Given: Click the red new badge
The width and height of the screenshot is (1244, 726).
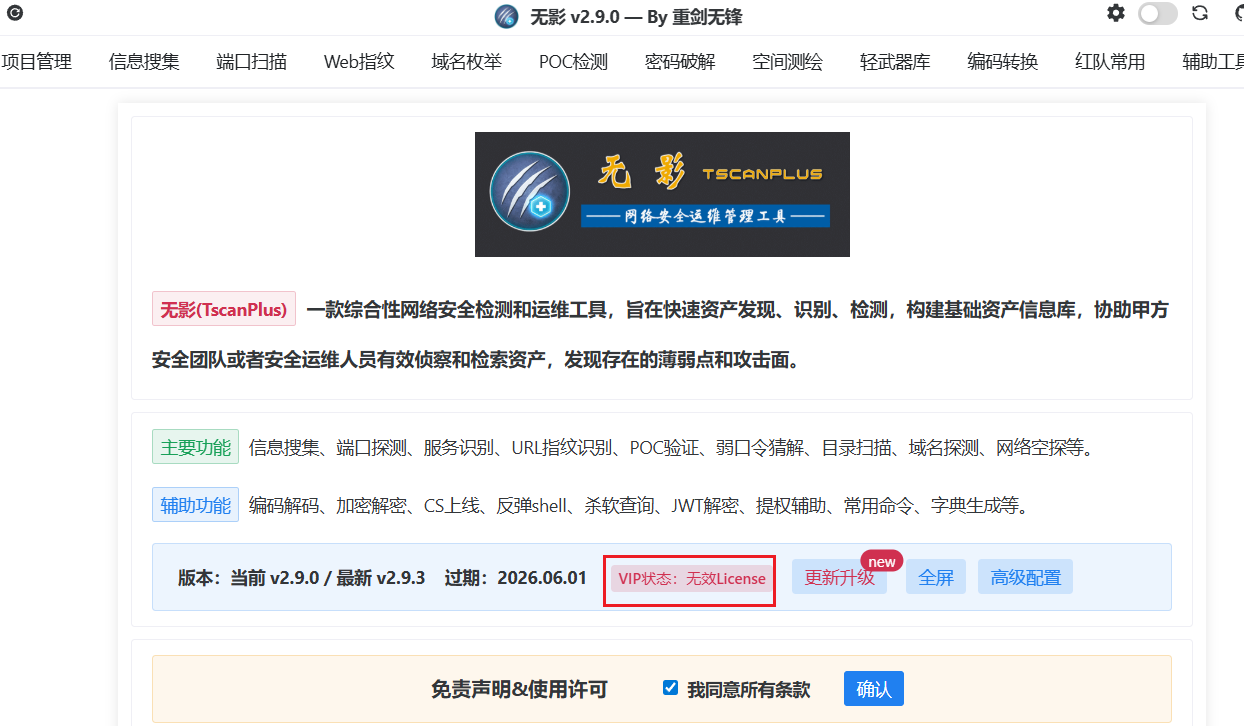Looking at the screenshot, I should coord(881,561).
